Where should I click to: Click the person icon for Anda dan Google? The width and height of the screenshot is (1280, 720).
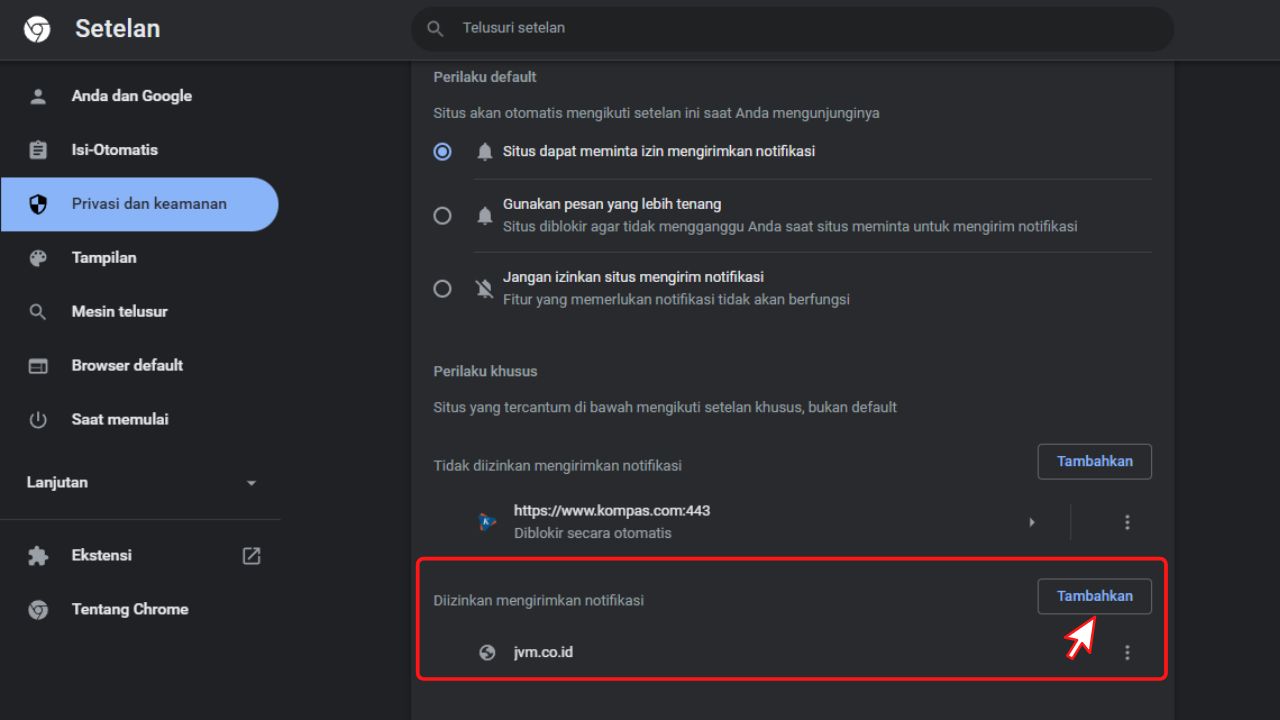click(38, 97)
